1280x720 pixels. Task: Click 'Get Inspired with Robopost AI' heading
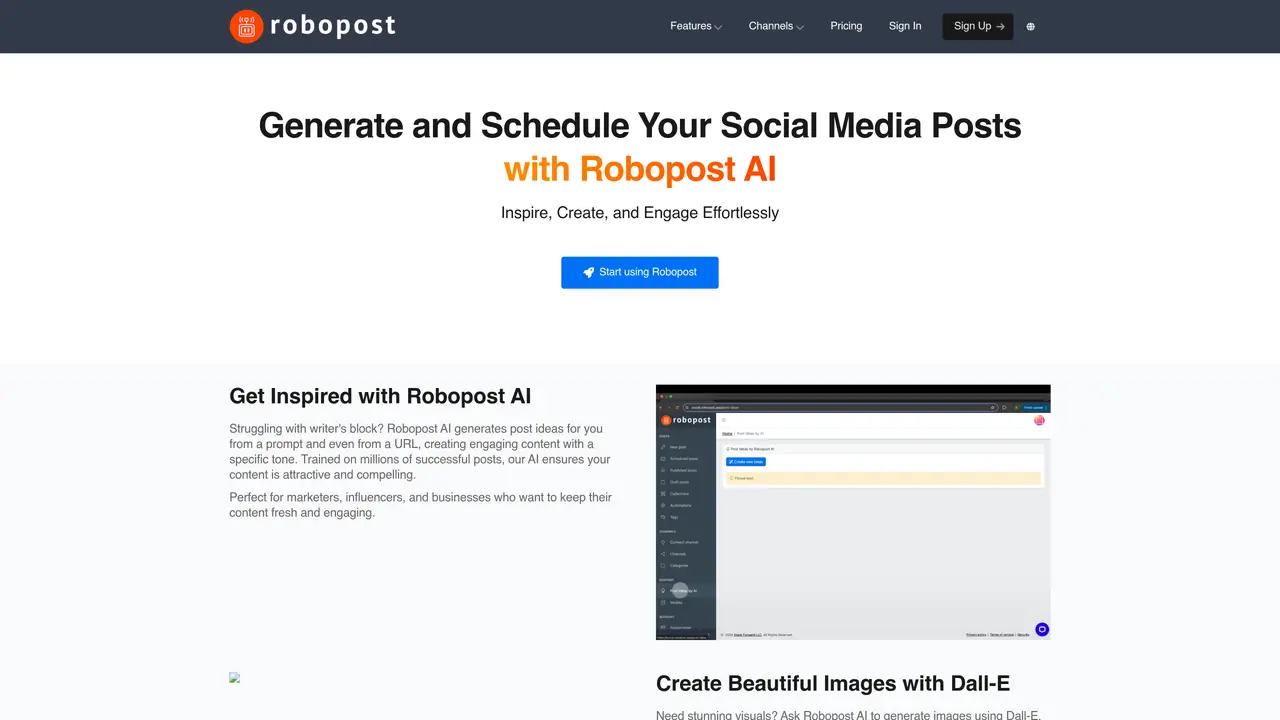pos(380,396)
